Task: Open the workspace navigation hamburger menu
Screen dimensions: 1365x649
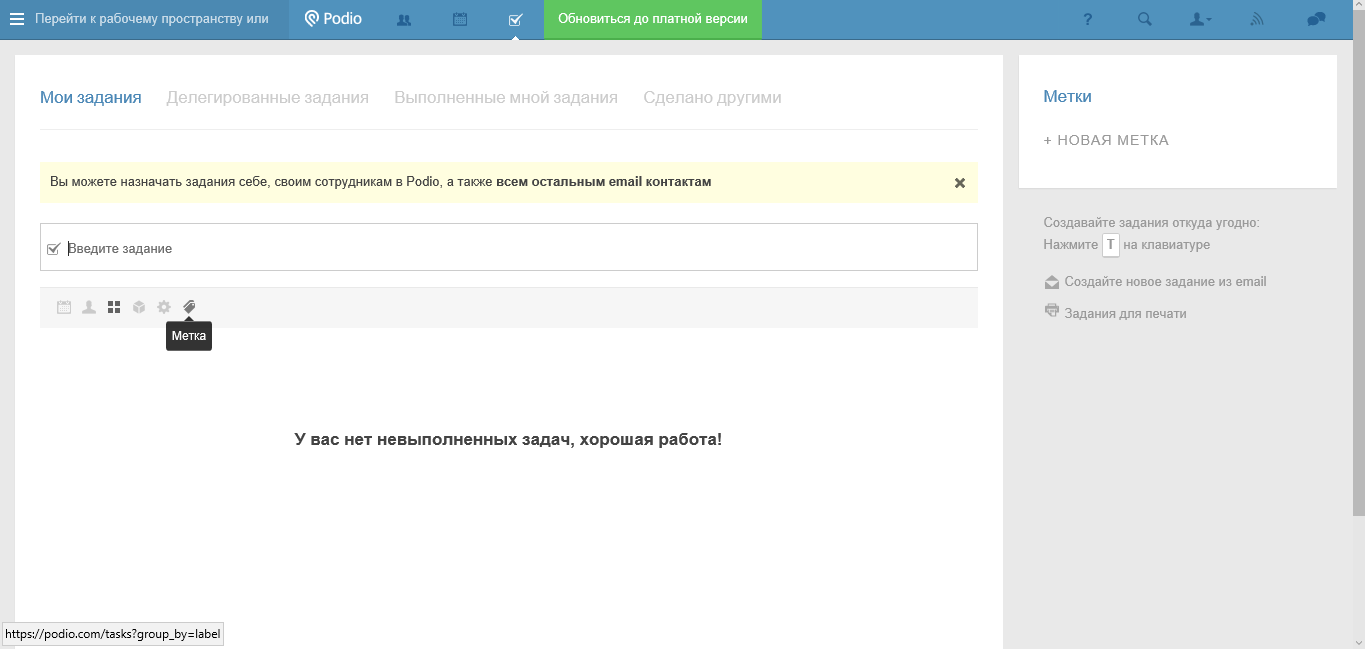Action: pyautogui.click(x=16, y=18)
